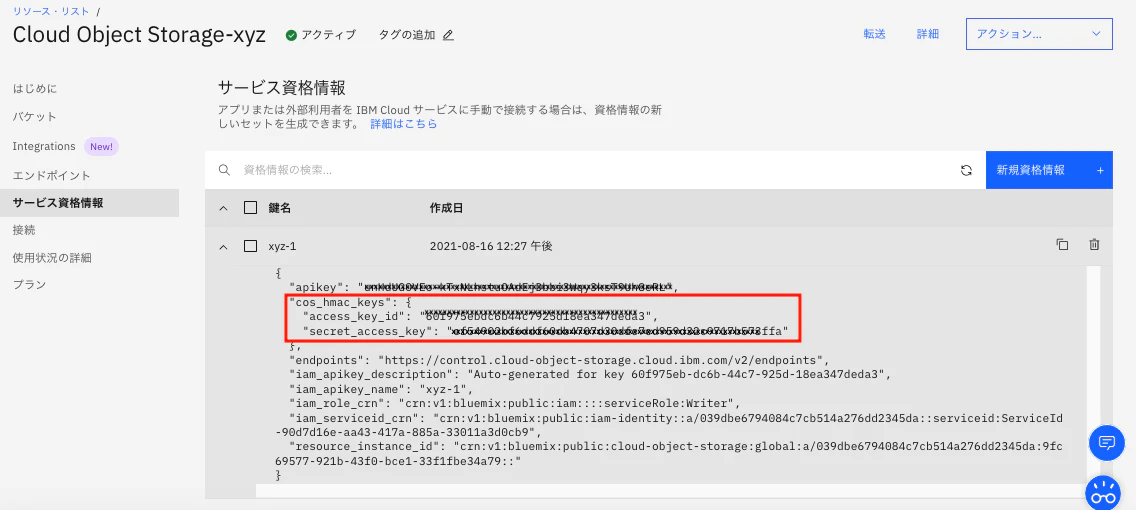
Task: Click the edit pencil icon beside タグの追加
Action: [x=448, y=35]
